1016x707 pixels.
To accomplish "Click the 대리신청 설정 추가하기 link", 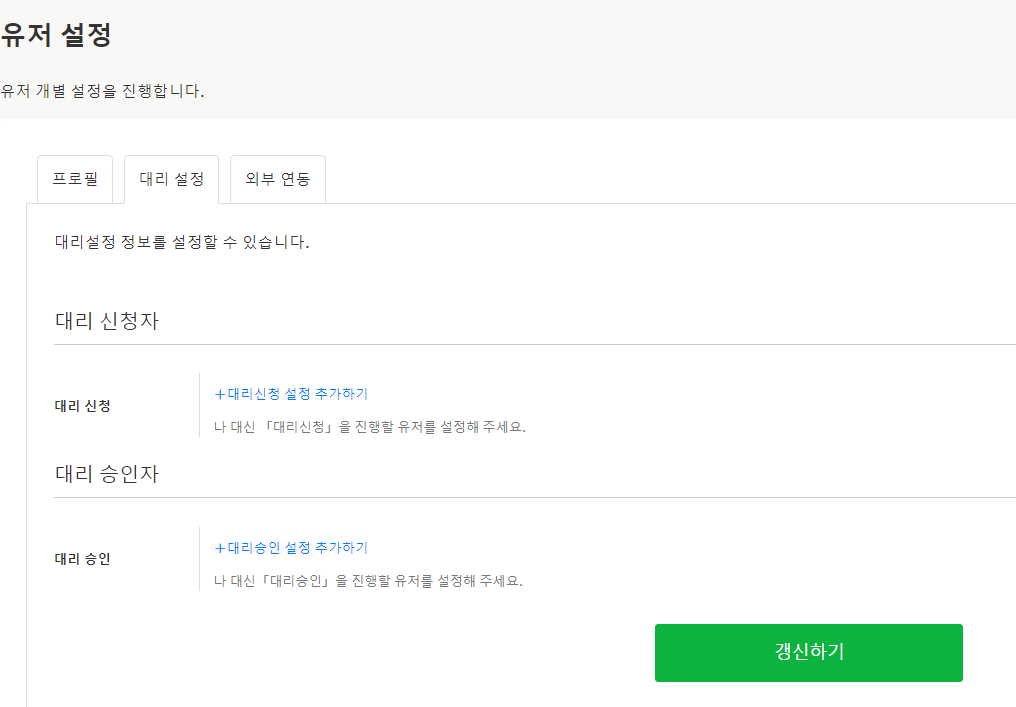I will (x=298, y=394).
